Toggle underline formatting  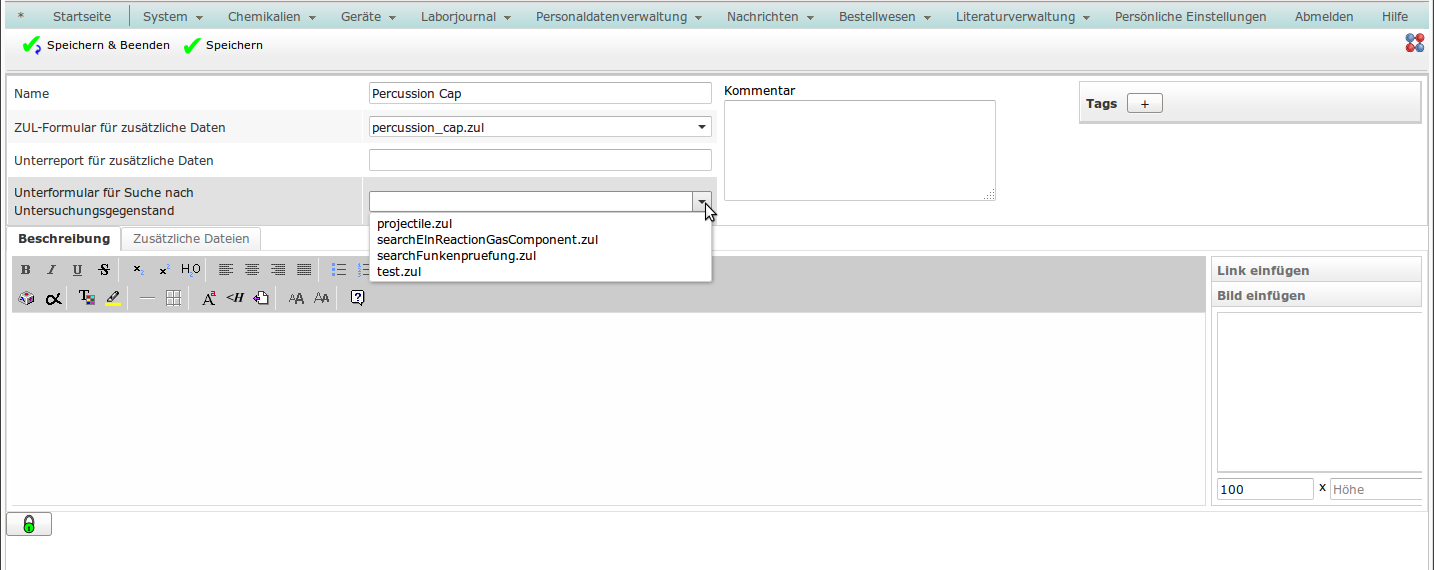click(78, 270)
